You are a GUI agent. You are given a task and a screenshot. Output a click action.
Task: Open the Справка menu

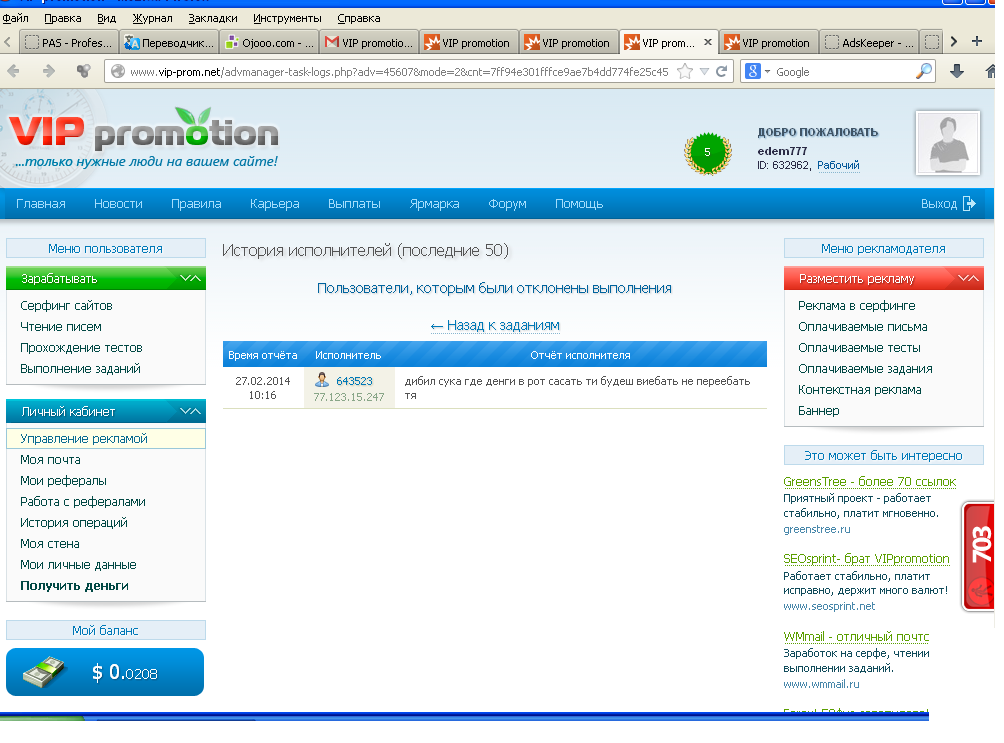coord(359,18)
